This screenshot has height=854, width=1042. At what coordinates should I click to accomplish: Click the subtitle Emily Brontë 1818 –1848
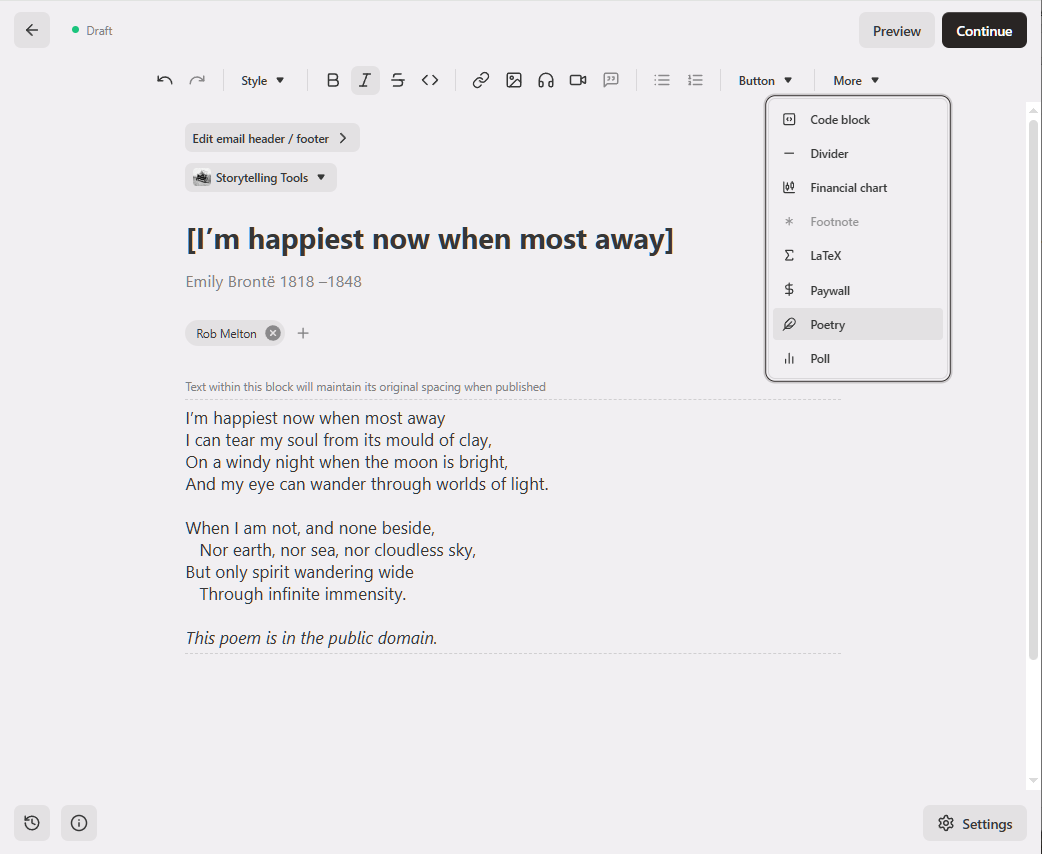(x=273, y=281)
